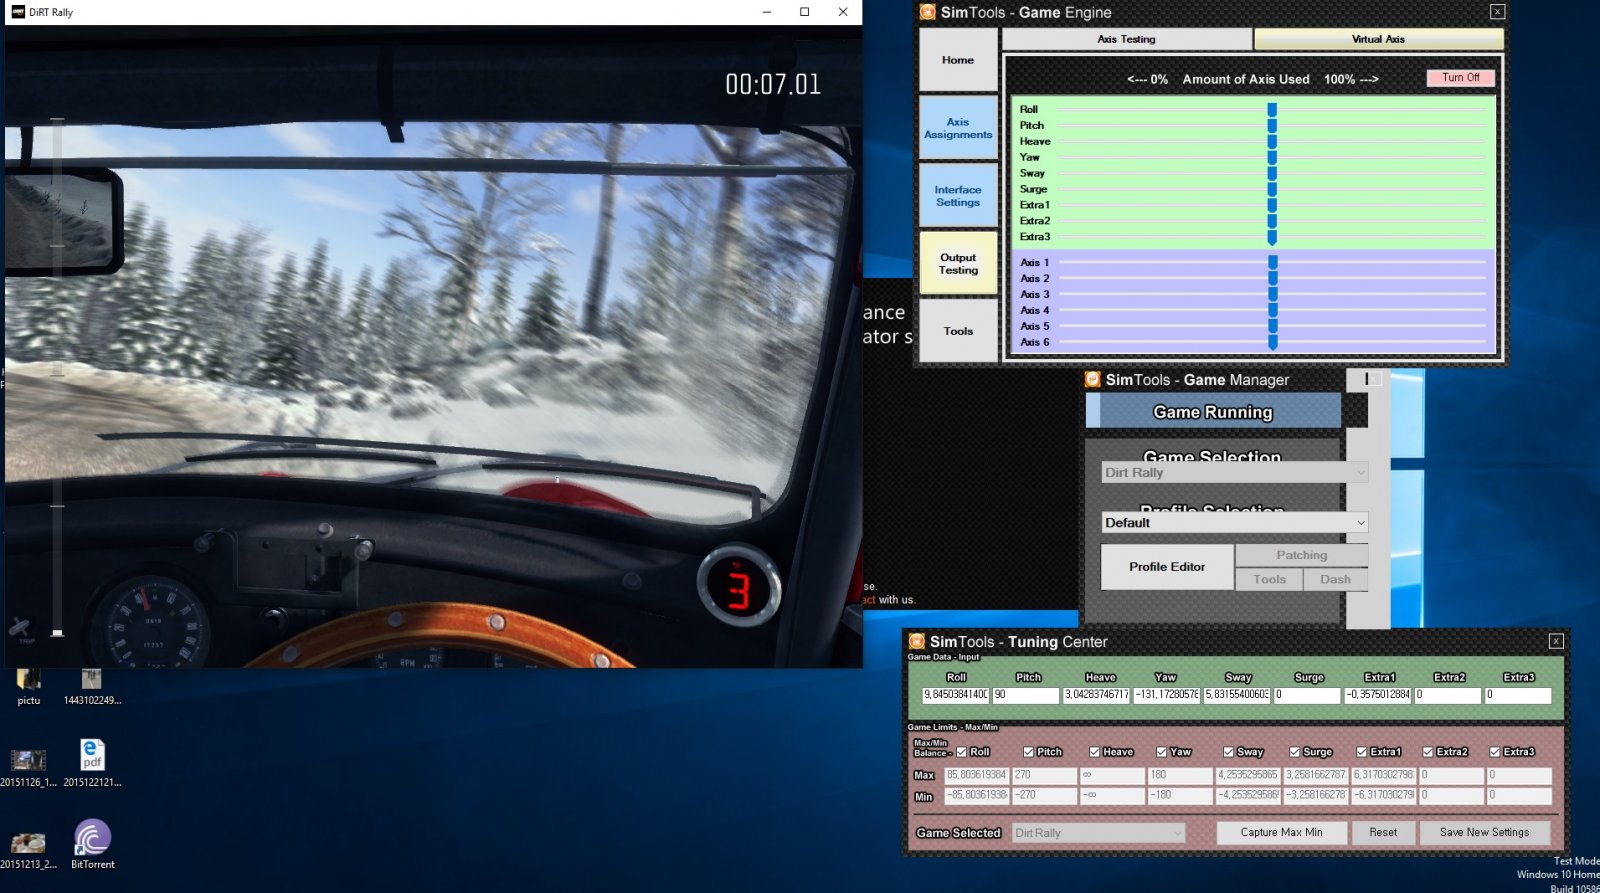Viewport: 1600px width, 893px height.
Task: Click the Surge game data input field
Action: 1307,695
